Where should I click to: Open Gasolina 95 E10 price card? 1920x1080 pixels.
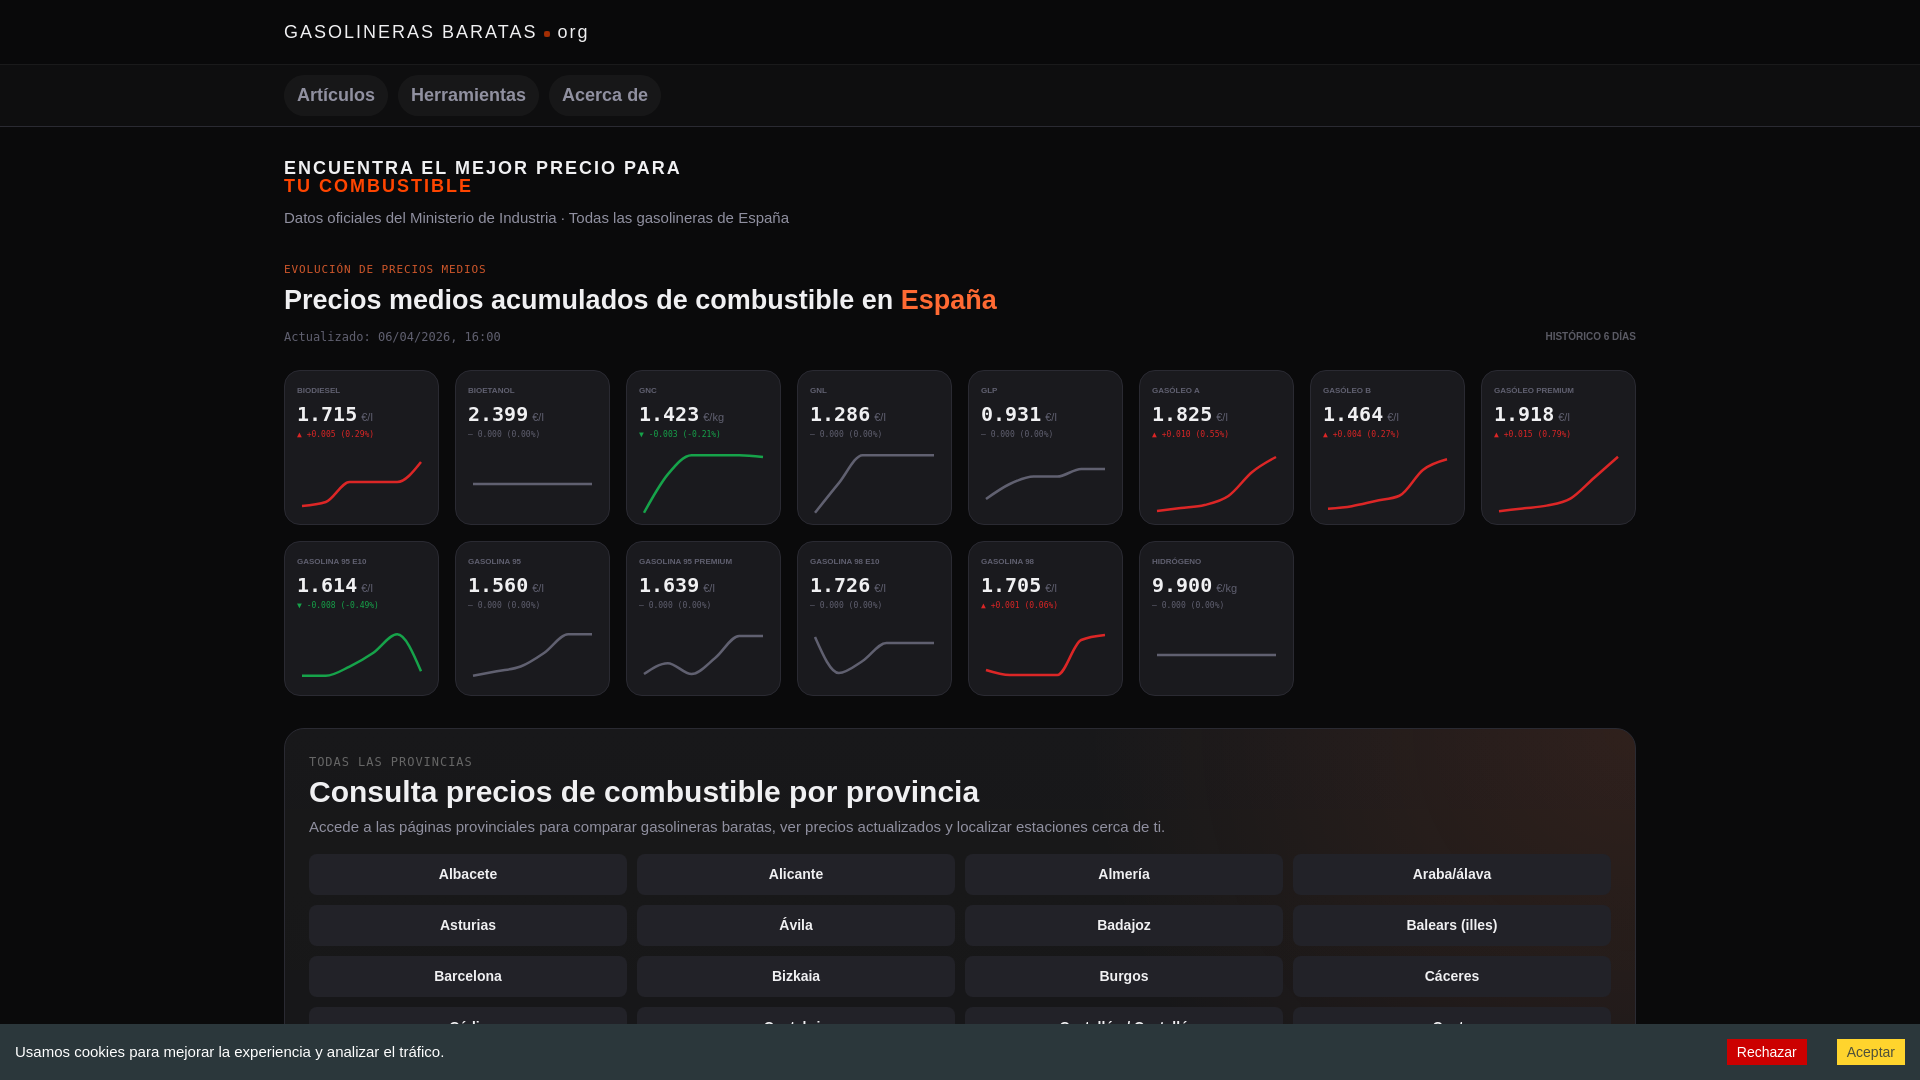click(x=361, y=618)
